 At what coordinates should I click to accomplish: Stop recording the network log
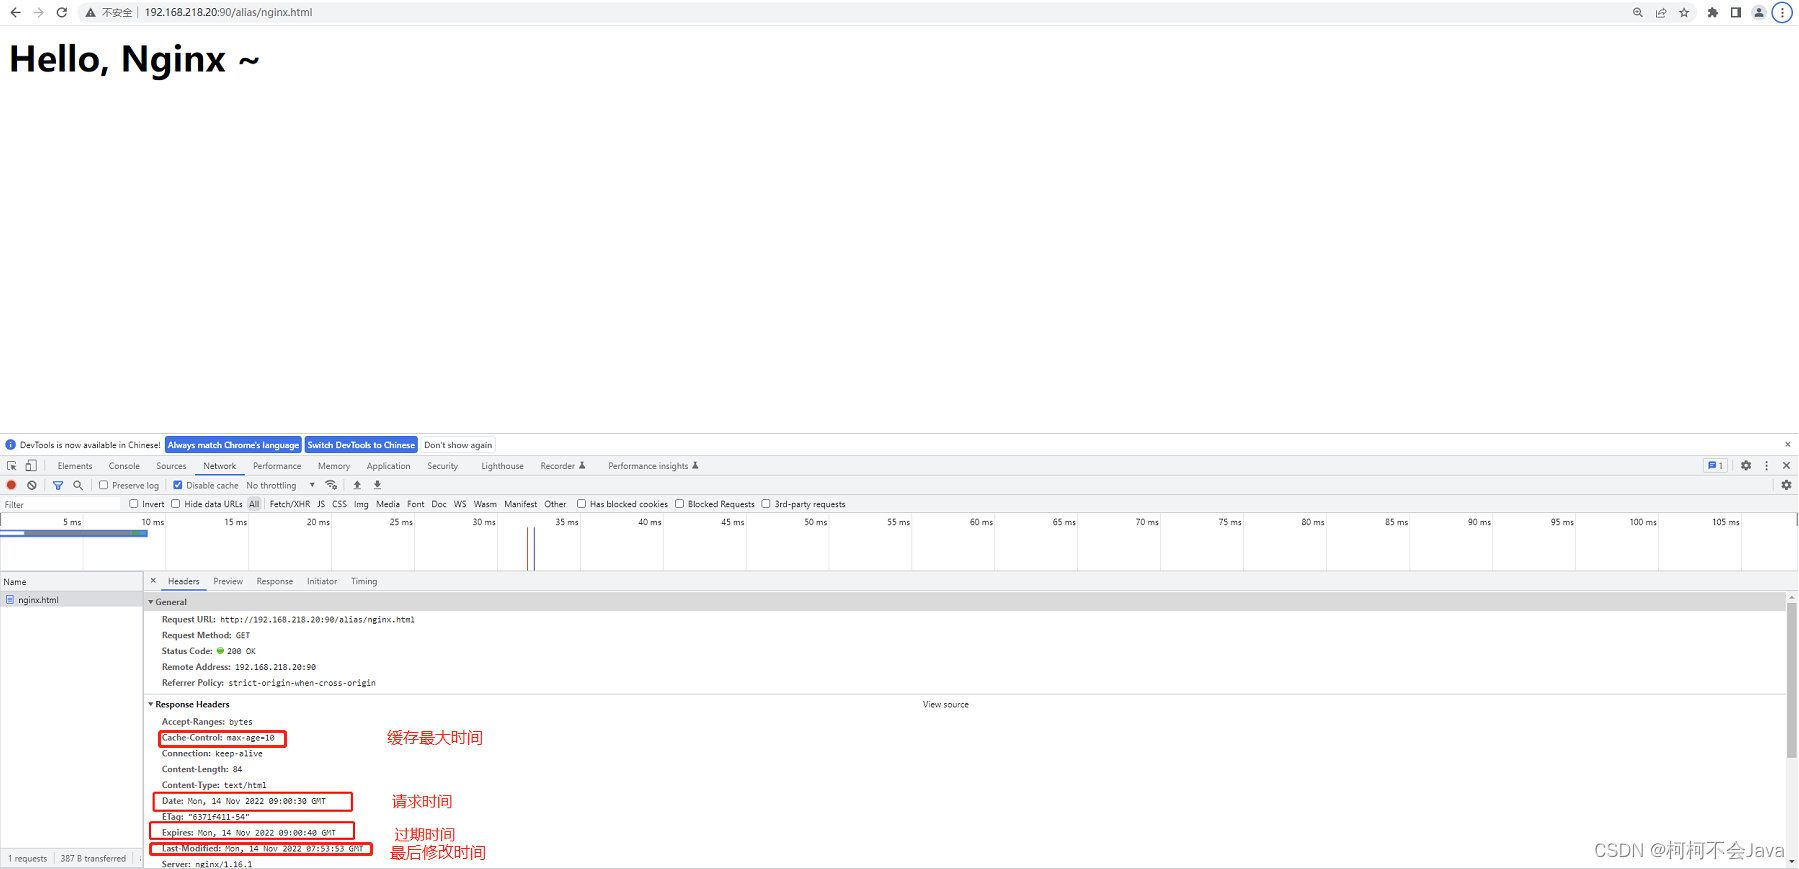(12, 485)
